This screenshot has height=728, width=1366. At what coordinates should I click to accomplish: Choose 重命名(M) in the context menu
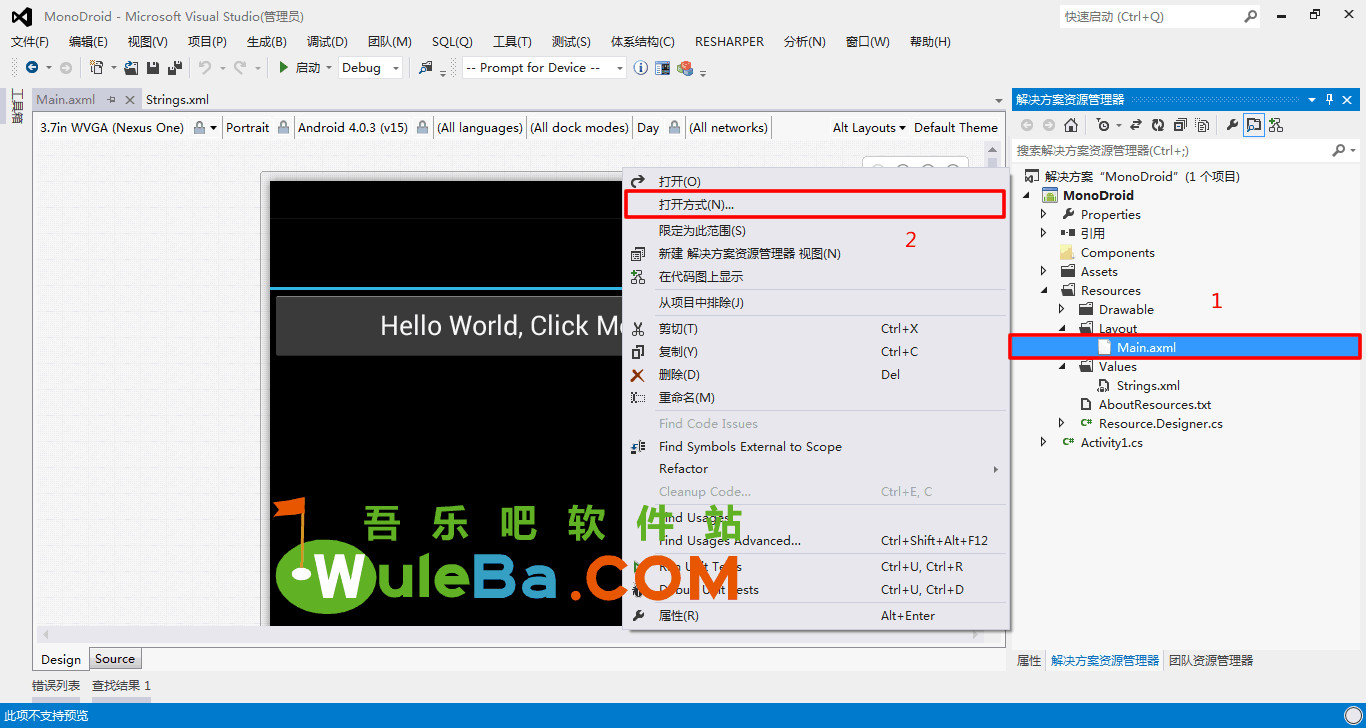click(815, 397)
